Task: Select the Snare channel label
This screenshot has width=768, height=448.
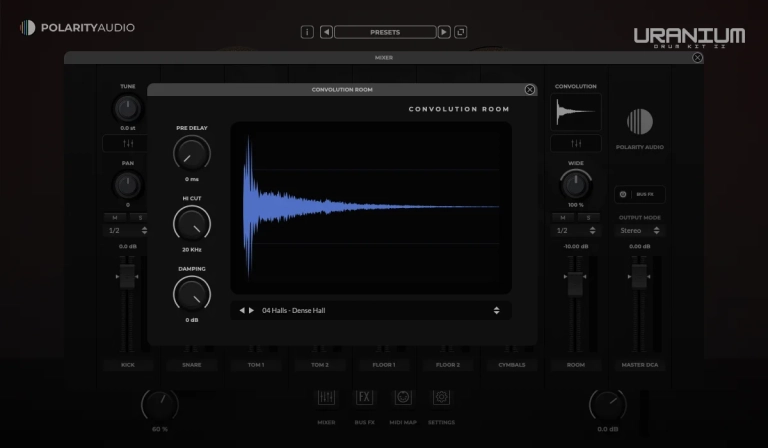Action: click(x=192, y=365)
